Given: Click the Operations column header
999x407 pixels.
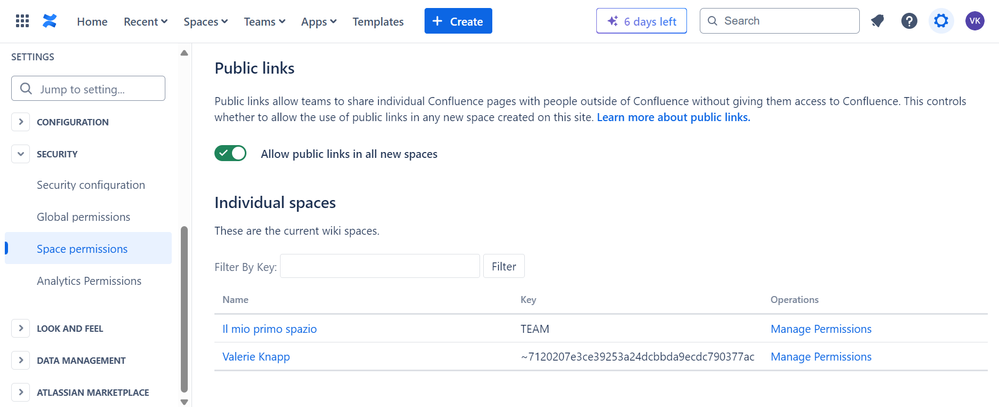Looking at the screenshot, I should pyautogui.click(x=794, y=299).
